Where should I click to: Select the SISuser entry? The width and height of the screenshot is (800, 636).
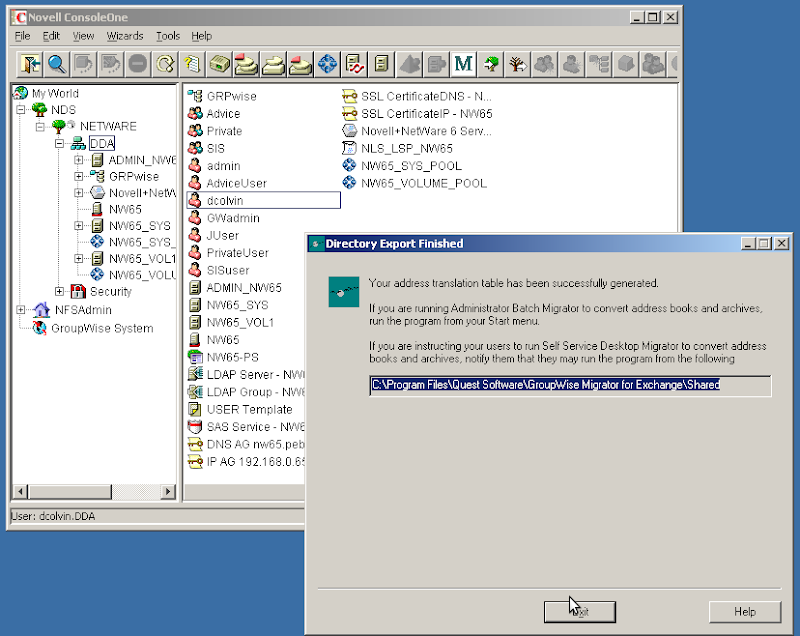[228, 270]
